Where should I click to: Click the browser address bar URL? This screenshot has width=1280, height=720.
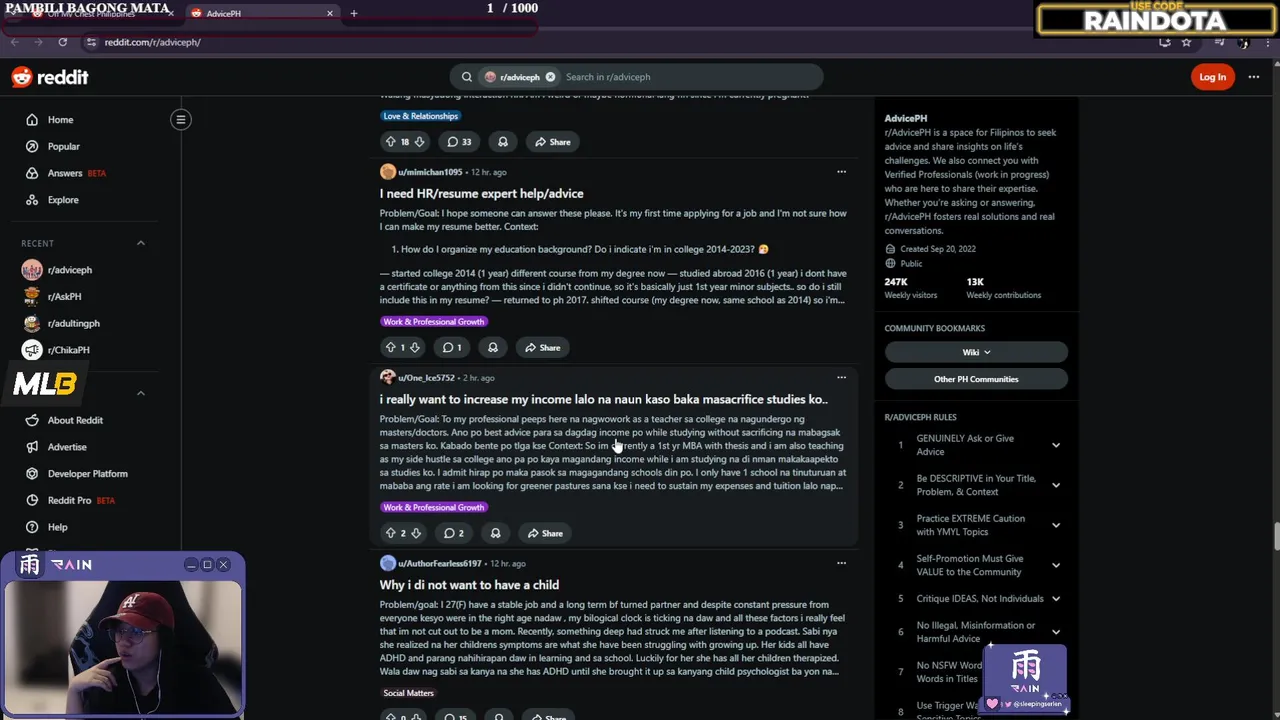tap(152, 42)
